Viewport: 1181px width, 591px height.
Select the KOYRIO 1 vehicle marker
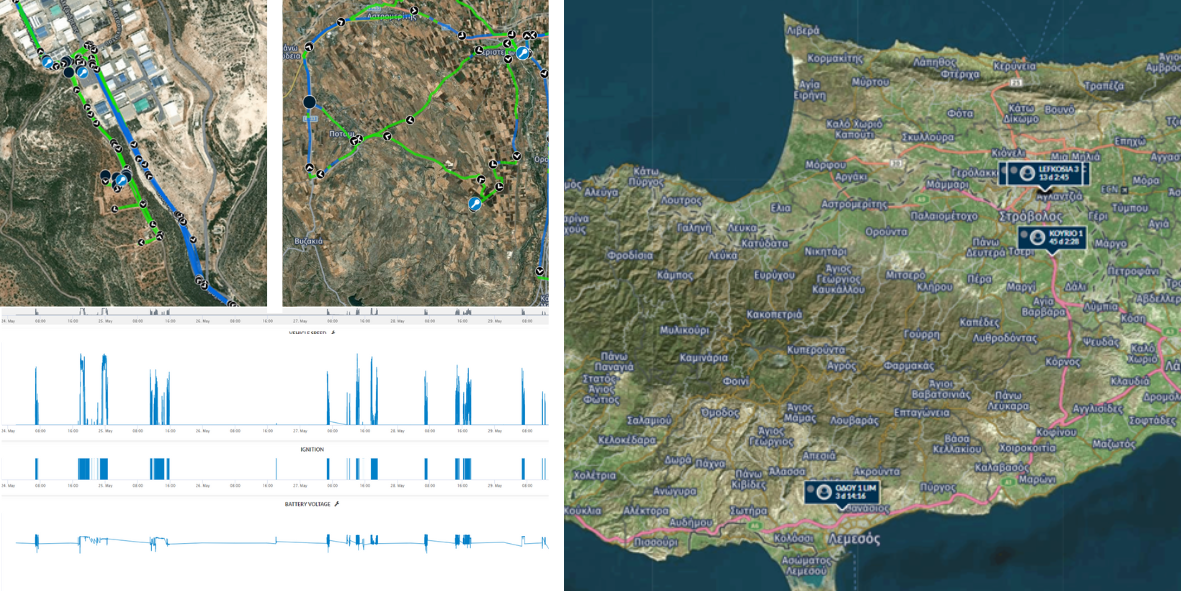pyautogui.click(x=1051, y=237)
